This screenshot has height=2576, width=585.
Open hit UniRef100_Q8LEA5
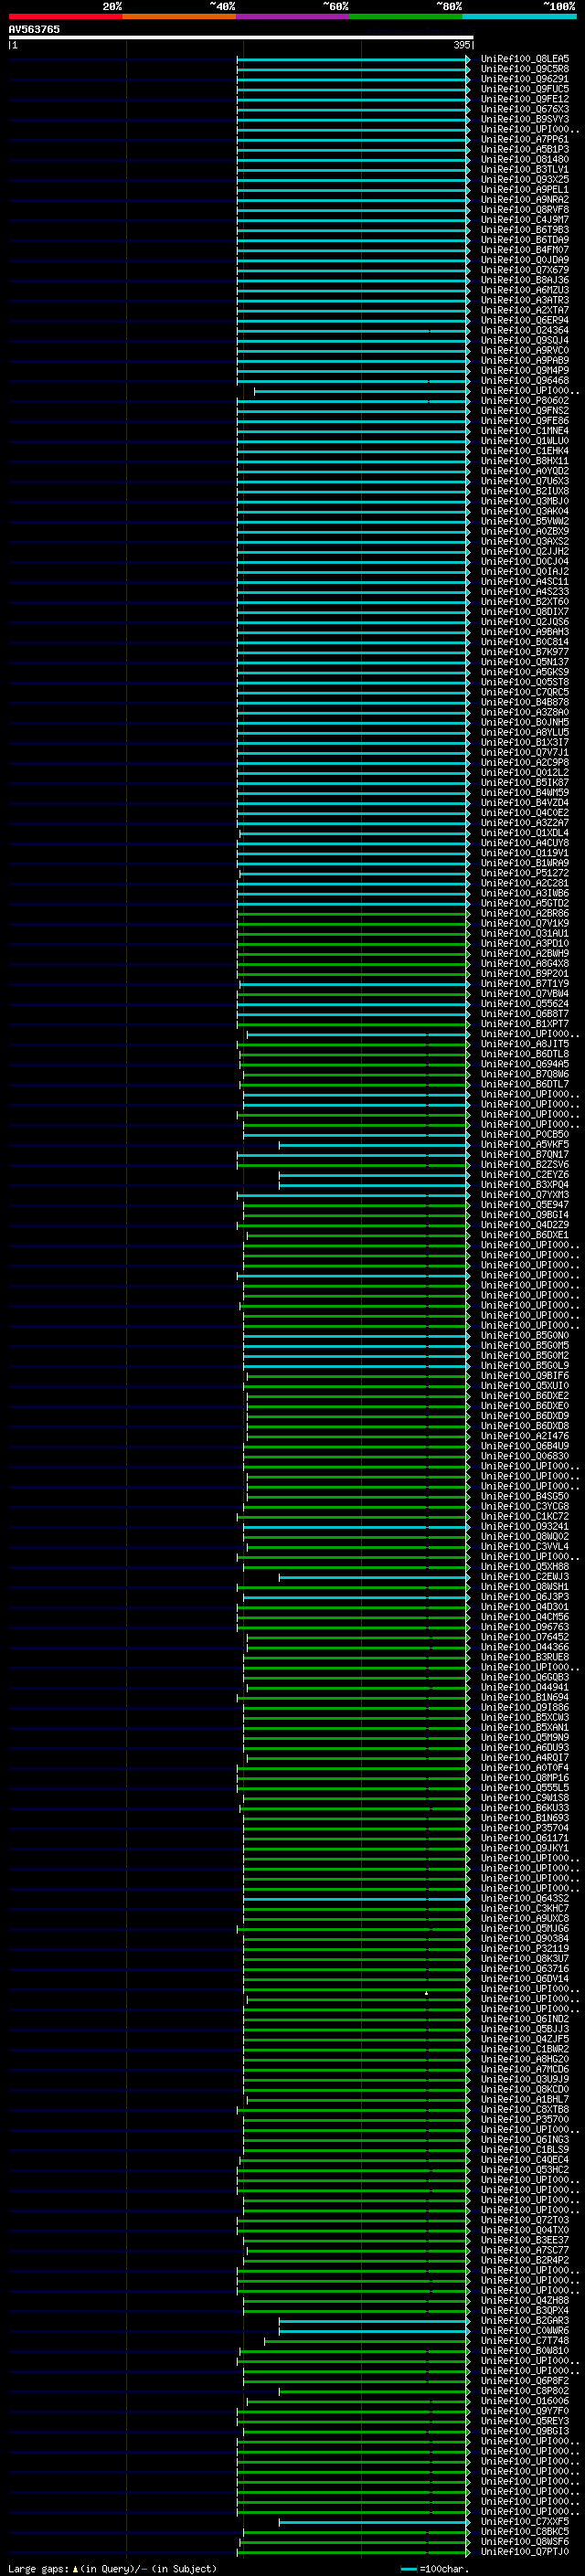pyautogui.click(x=524, y=59)
